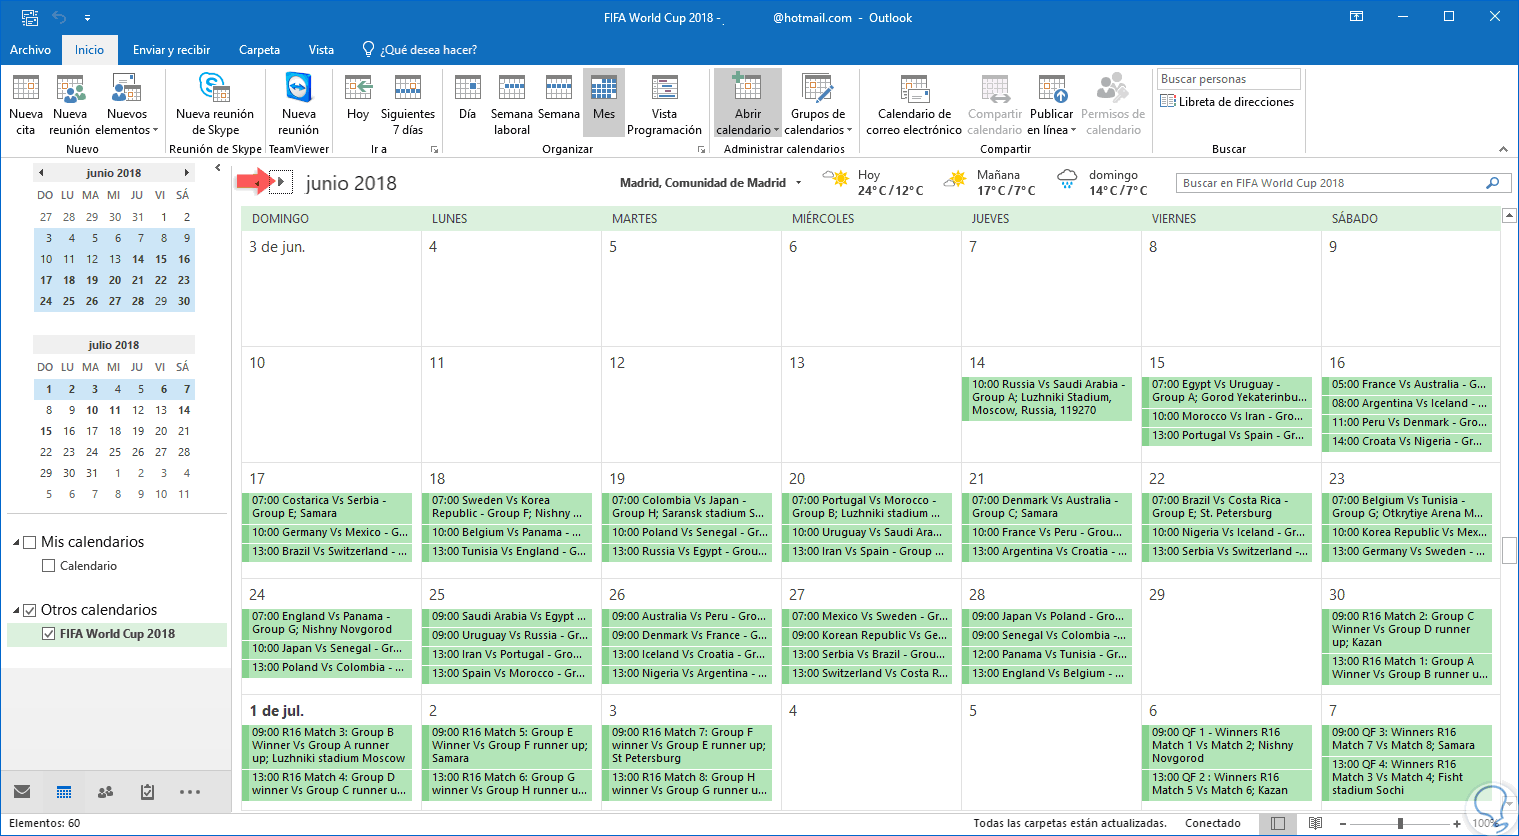Open the QF 1 - Winners R16 event
The height and width of the screenshot is (836, 1519).
pos(1226,745)
